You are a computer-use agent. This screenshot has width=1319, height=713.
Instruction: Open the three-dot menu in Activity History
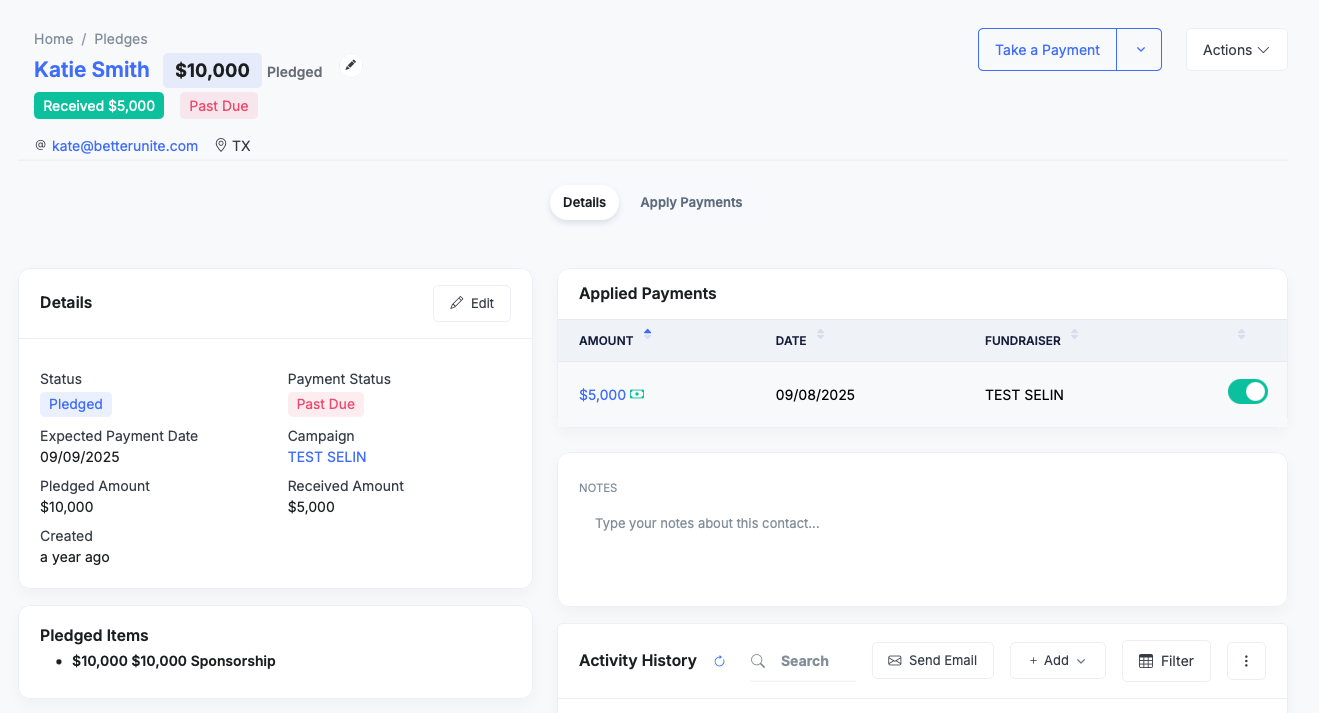click(1246, 661)
